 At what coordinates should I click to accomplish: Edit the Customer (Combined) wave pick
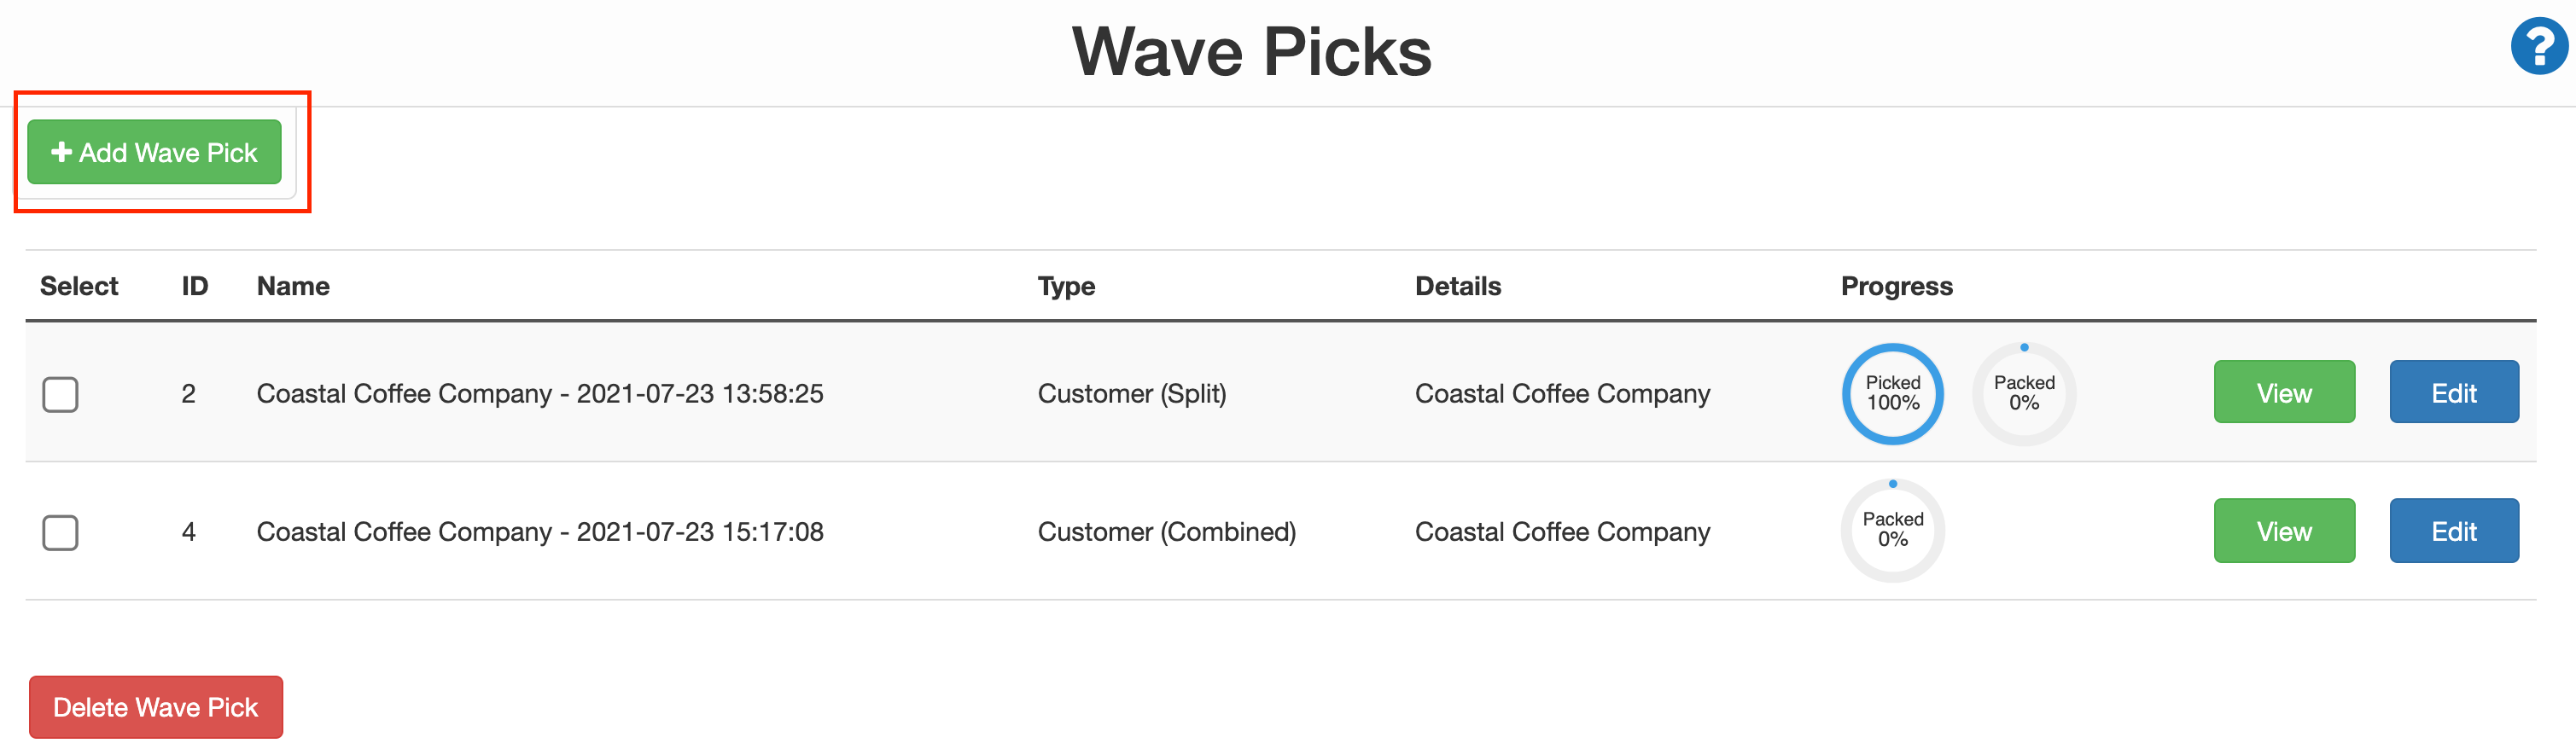click(x=2454, y=530)
